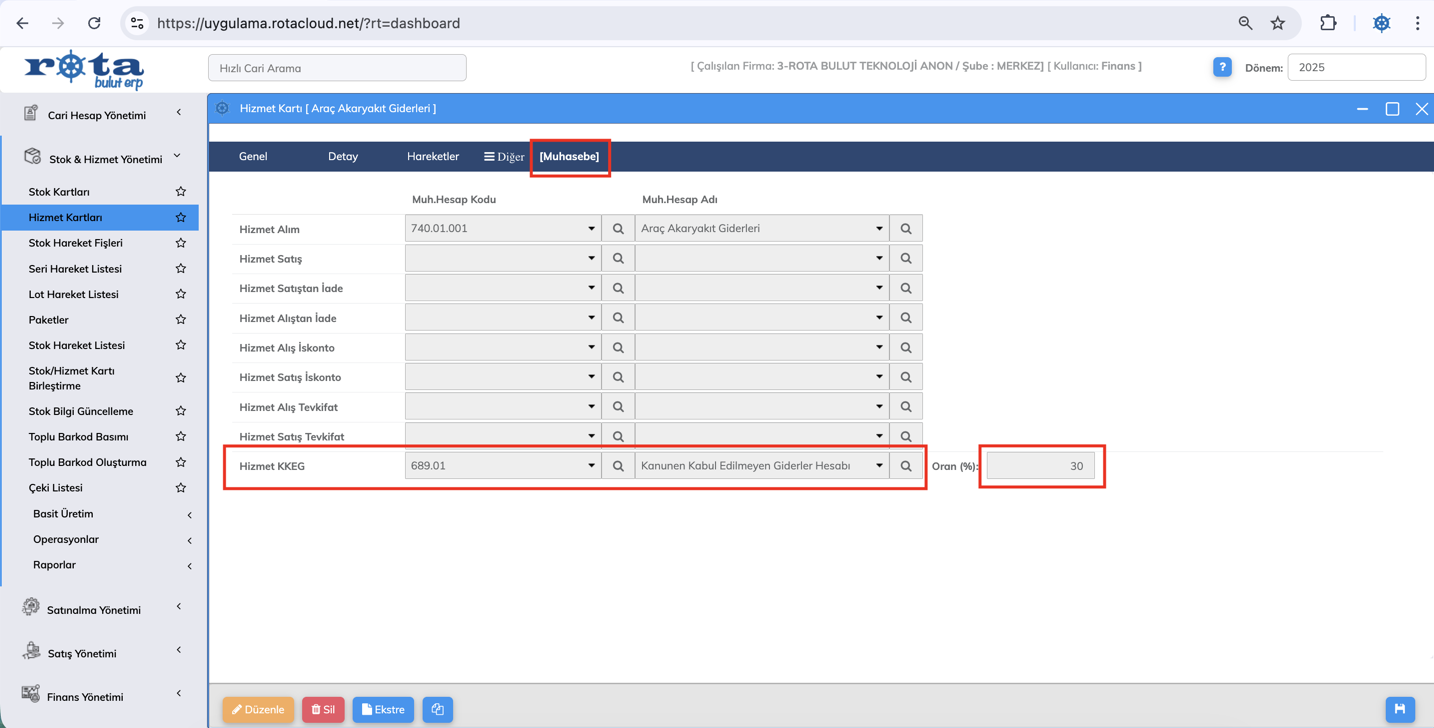The image size is (1434, 728).
Task: Open Hizmet KKEG account name dropdown
Action: point(879,466)
